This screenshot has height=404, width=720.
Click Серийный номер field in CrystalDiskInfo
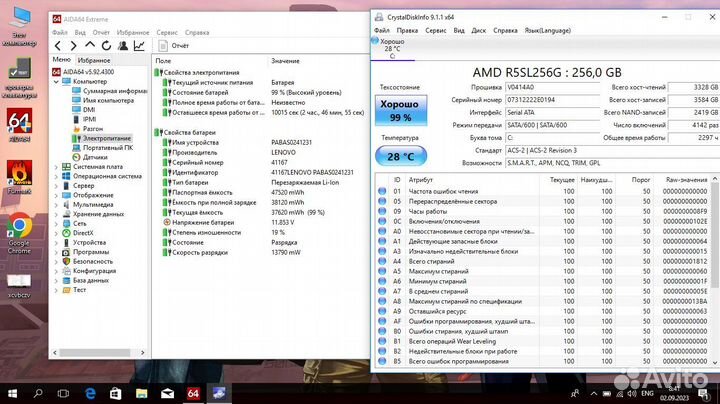(552, 100)
